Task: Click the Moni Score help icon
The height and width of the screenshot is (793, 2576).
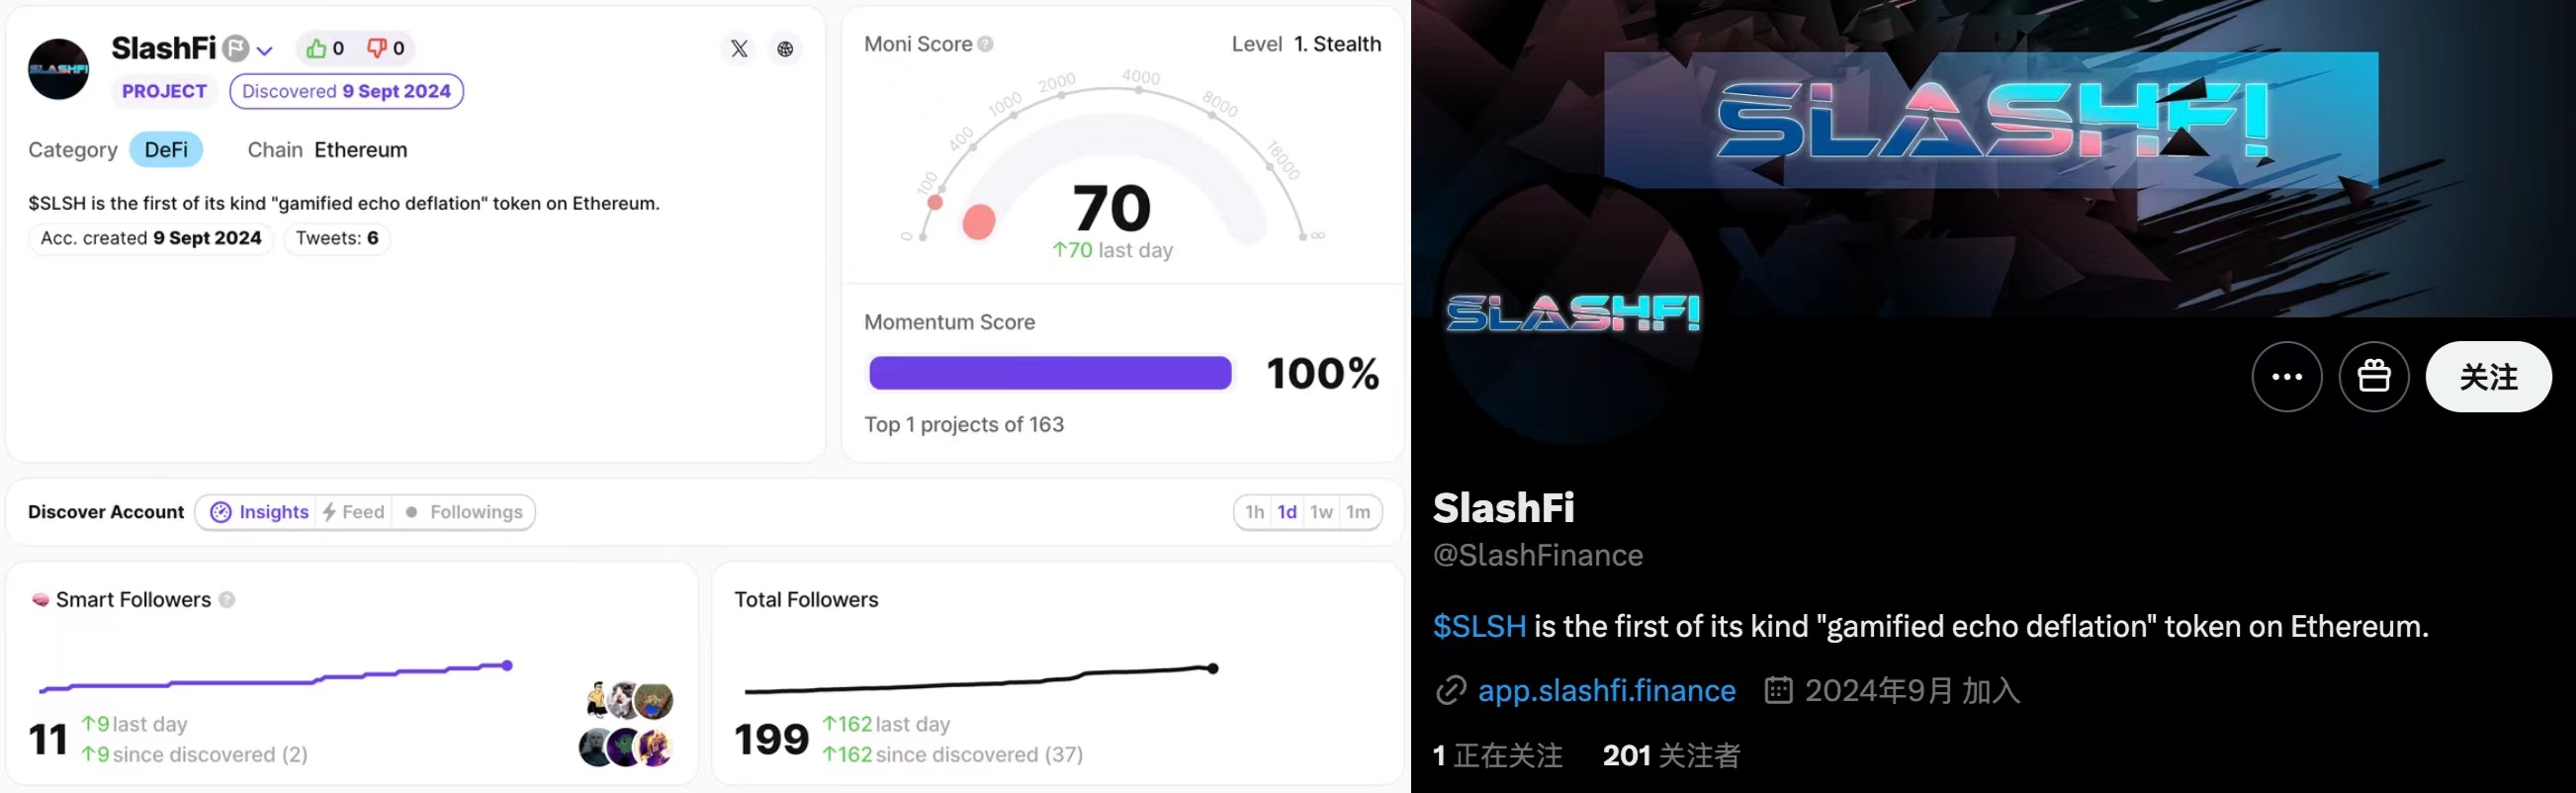Action: pos(986,44)
